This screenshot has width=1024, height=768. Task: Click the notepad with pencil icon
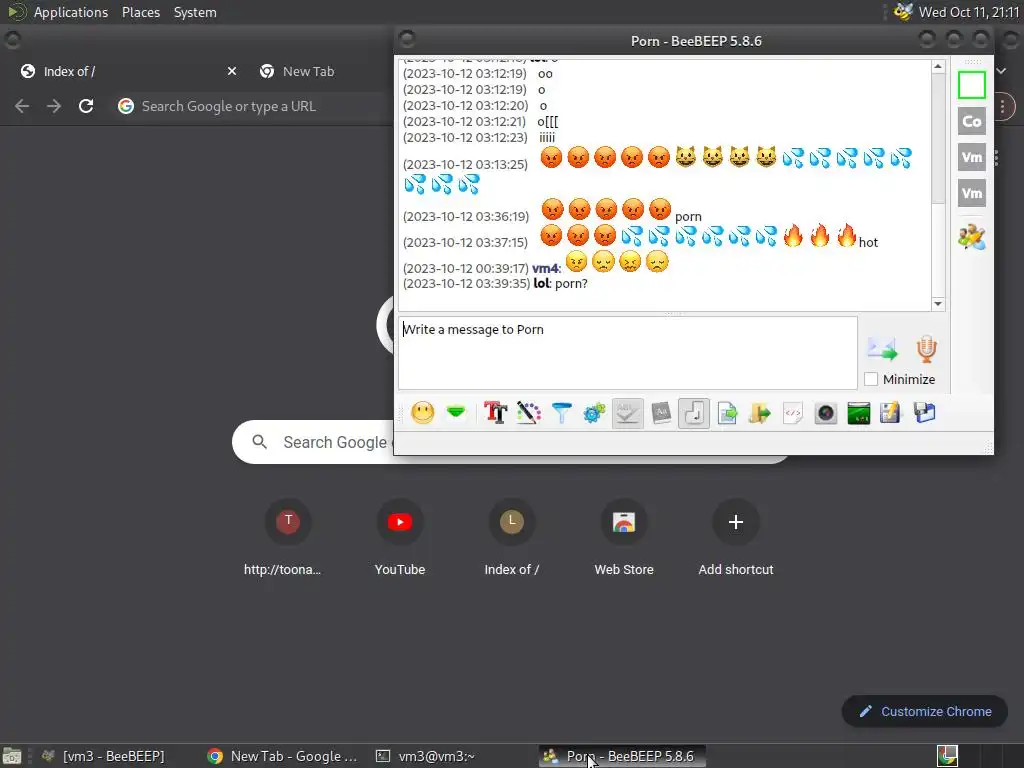(x=891, y=413)
